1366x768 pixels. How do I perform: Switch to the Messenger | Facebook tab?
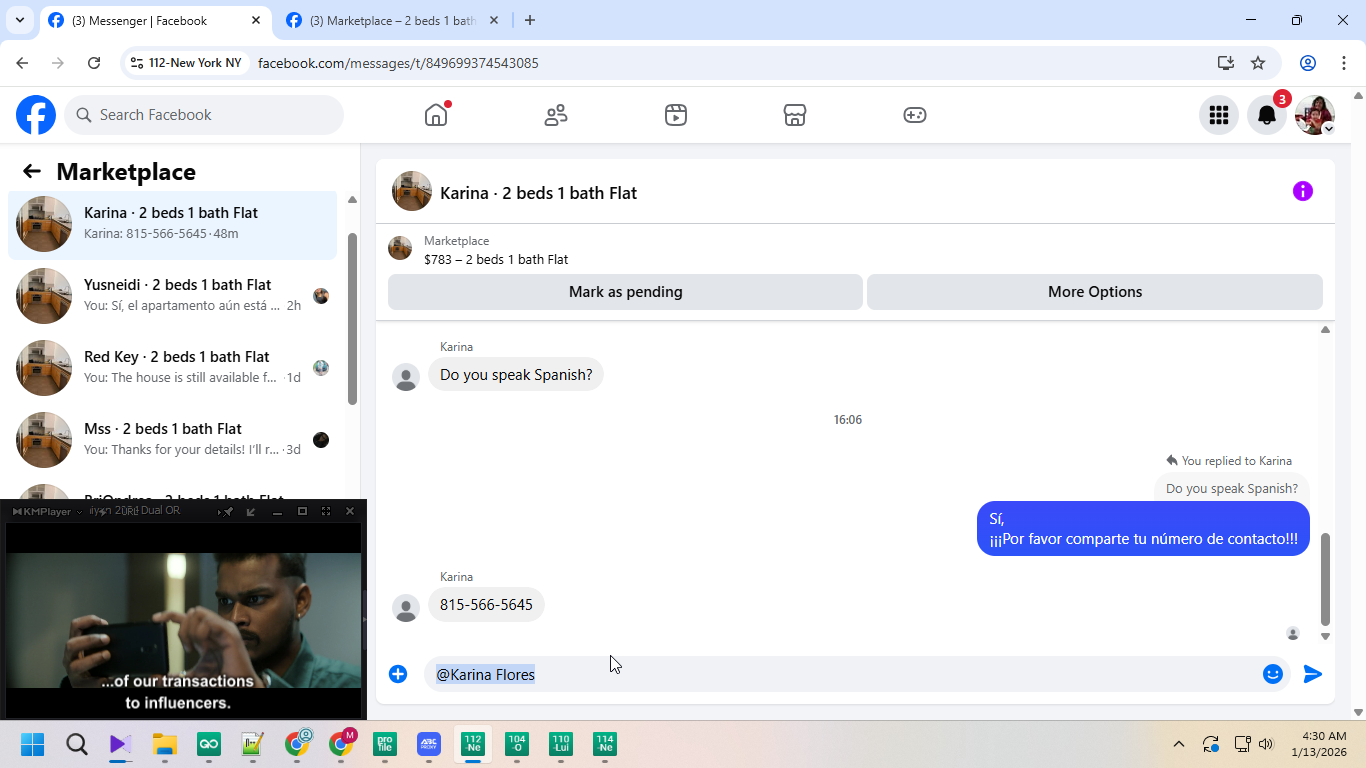[x=155, y=20]
